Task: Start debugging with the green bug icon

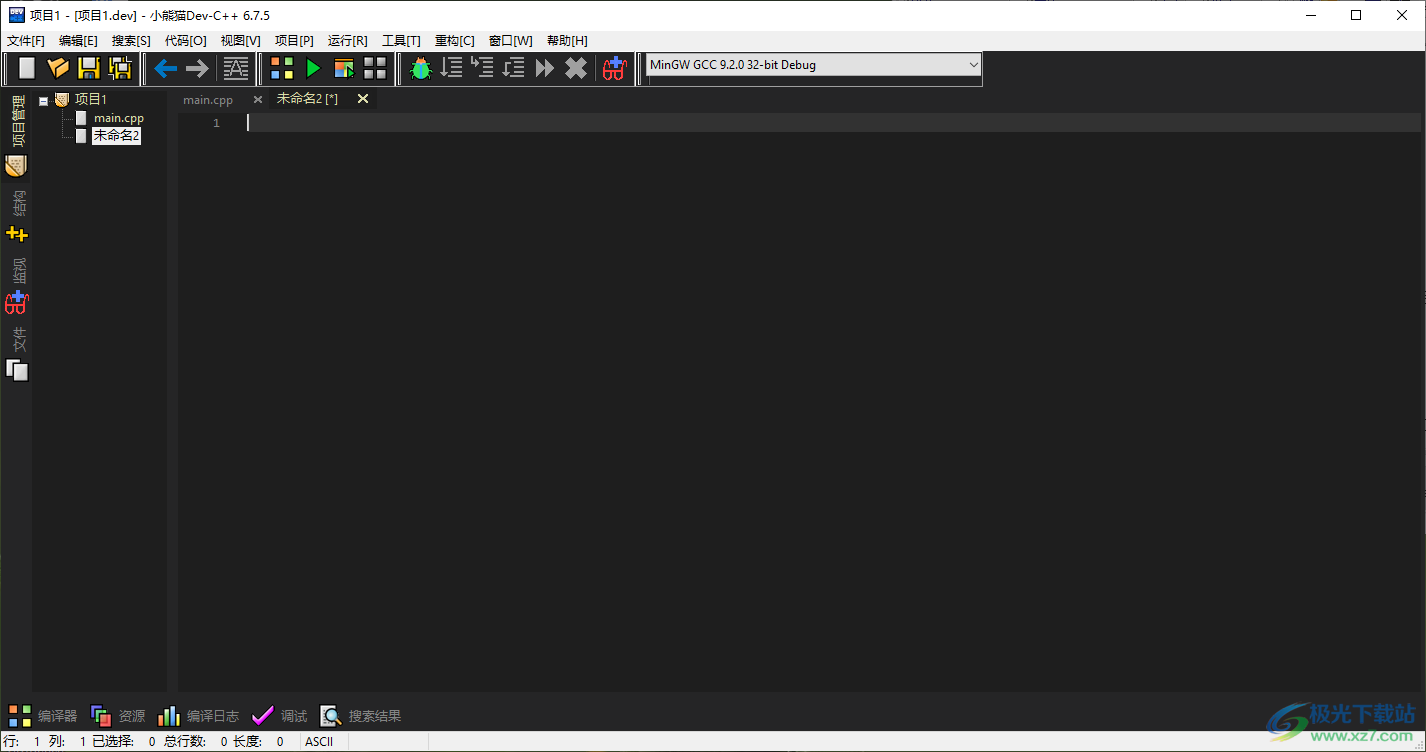Action: pyautogui.click(x=421, y=68)
